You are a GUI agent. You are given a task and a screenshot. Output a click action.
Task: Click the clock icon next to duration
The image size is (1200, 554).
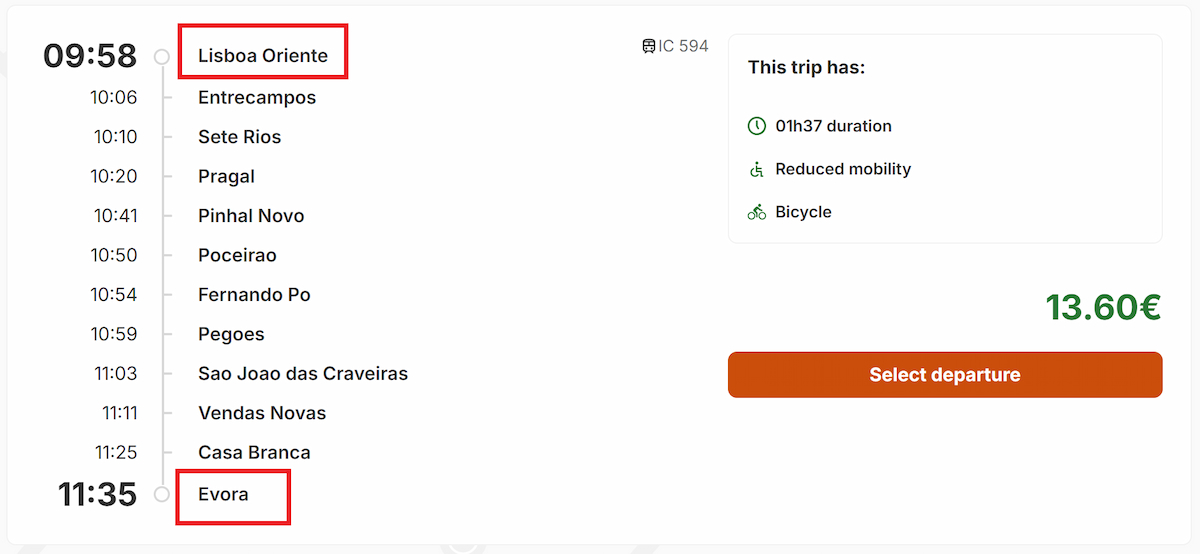(x=757, y=126)
